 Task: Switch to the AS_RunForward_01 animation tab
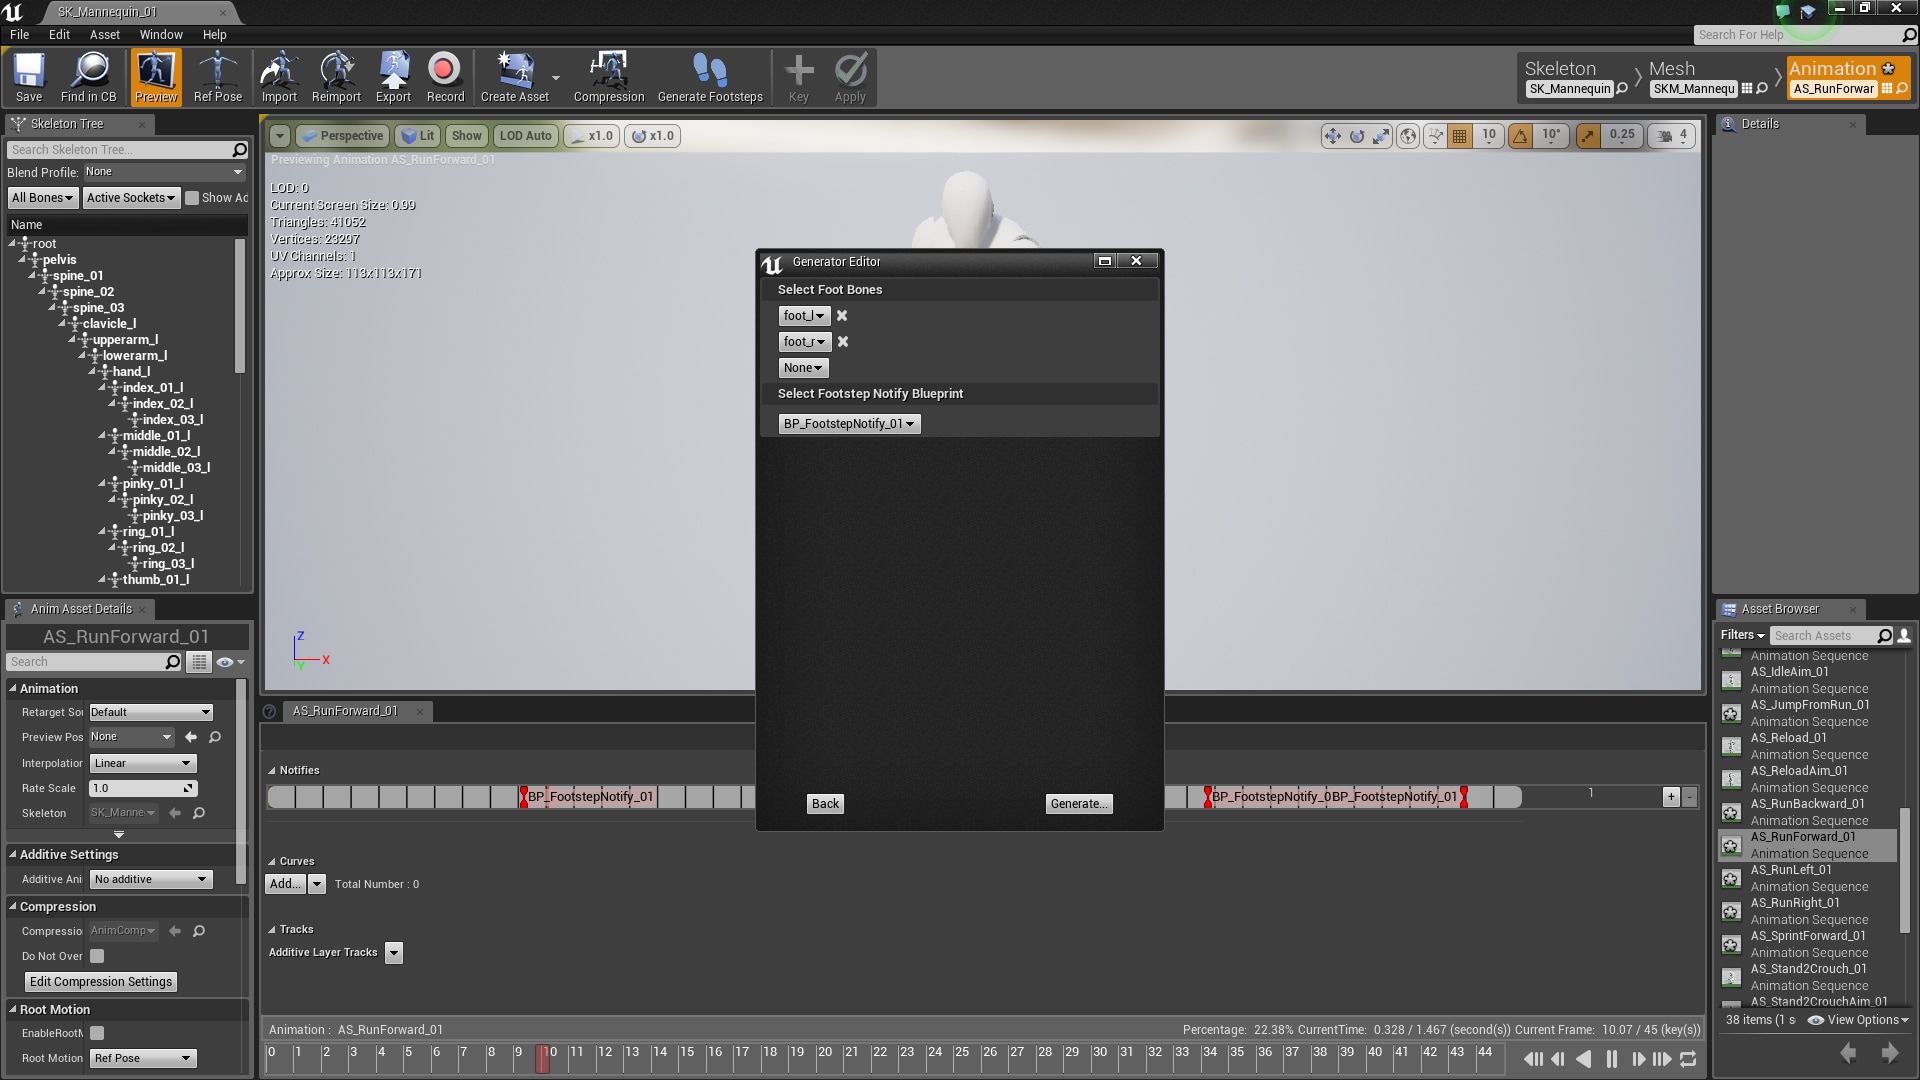pos(347,711)
